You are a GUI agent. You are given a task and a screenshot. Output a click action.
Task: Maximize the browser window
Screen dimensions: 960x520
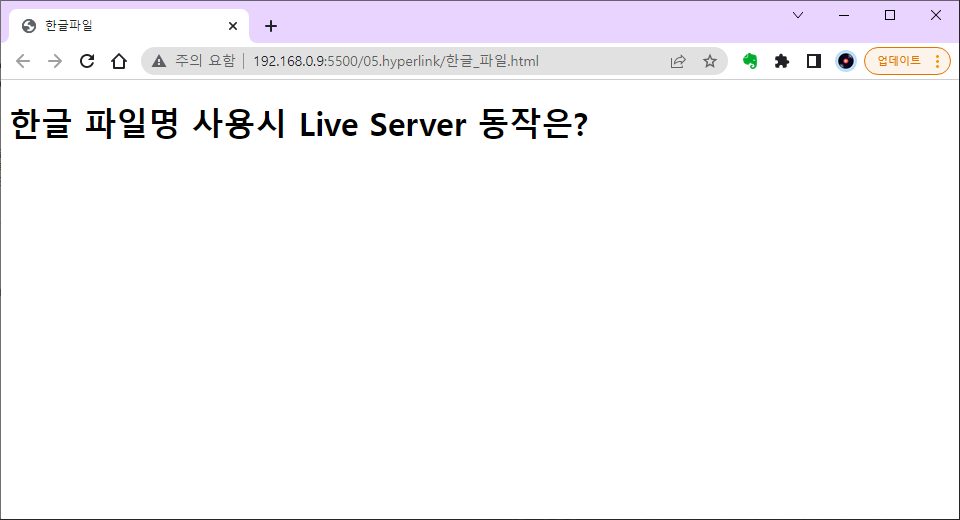pyautogui.click(x=890, y=15)
